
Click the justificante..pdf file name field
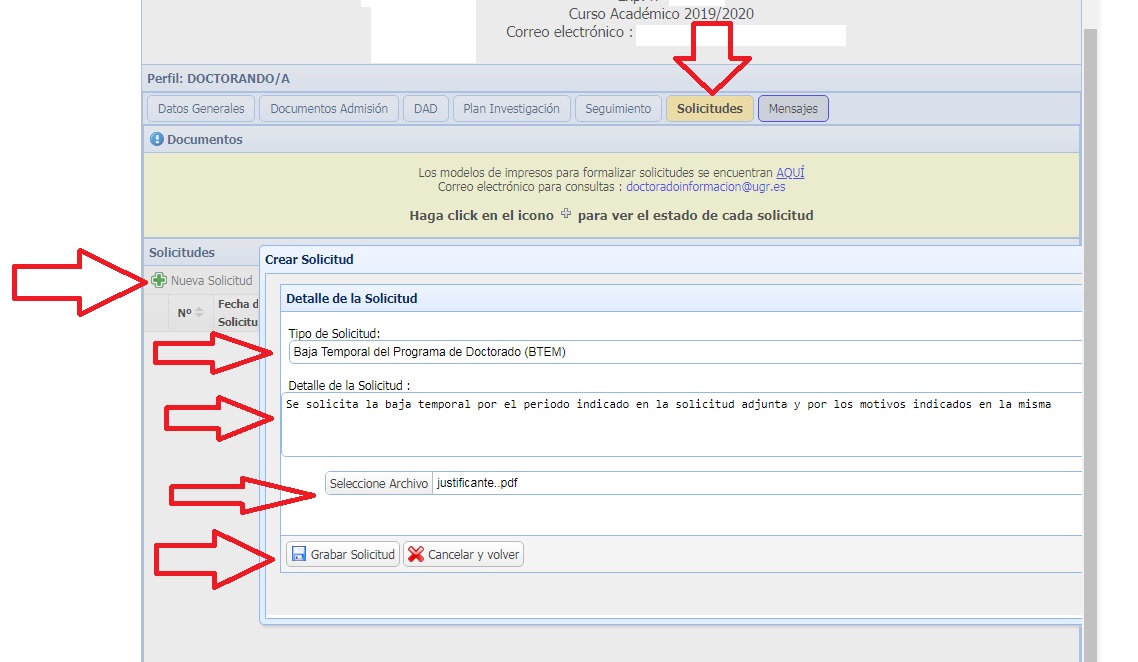tap(755, 483)
